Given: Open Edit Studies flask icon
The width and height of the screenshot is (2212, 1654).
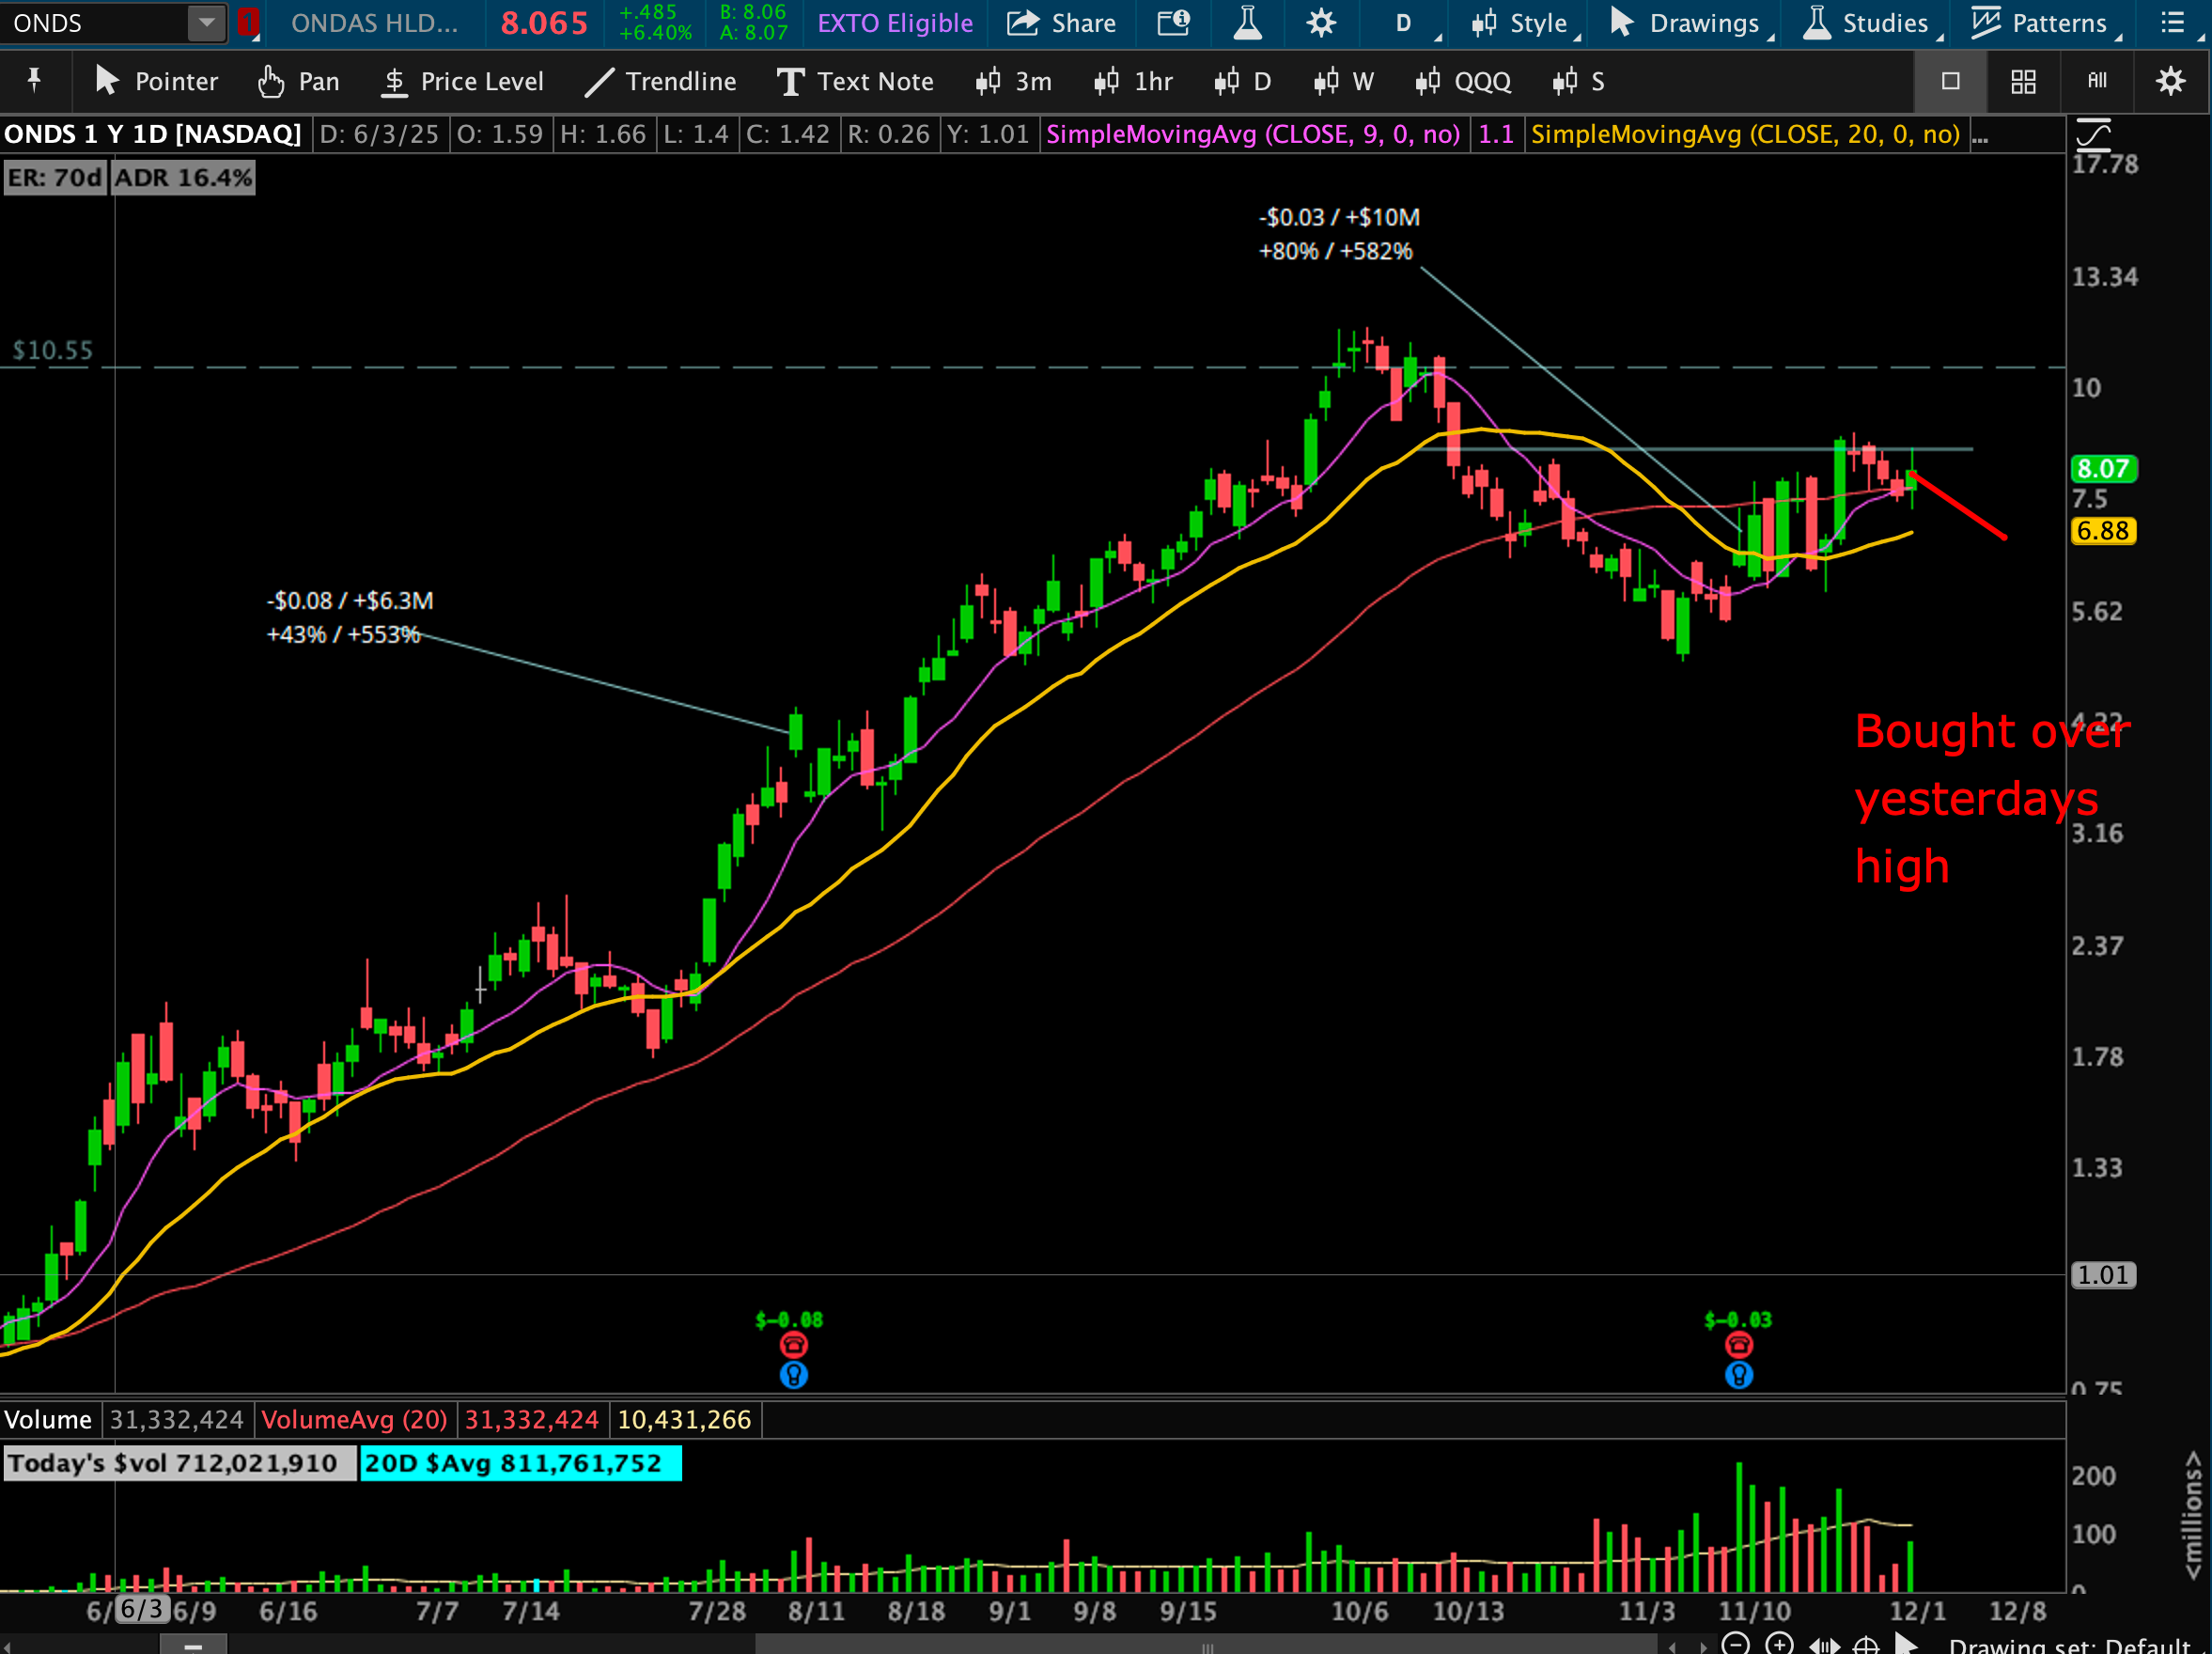Looking at the screenshot, I should pos(1247,23).
